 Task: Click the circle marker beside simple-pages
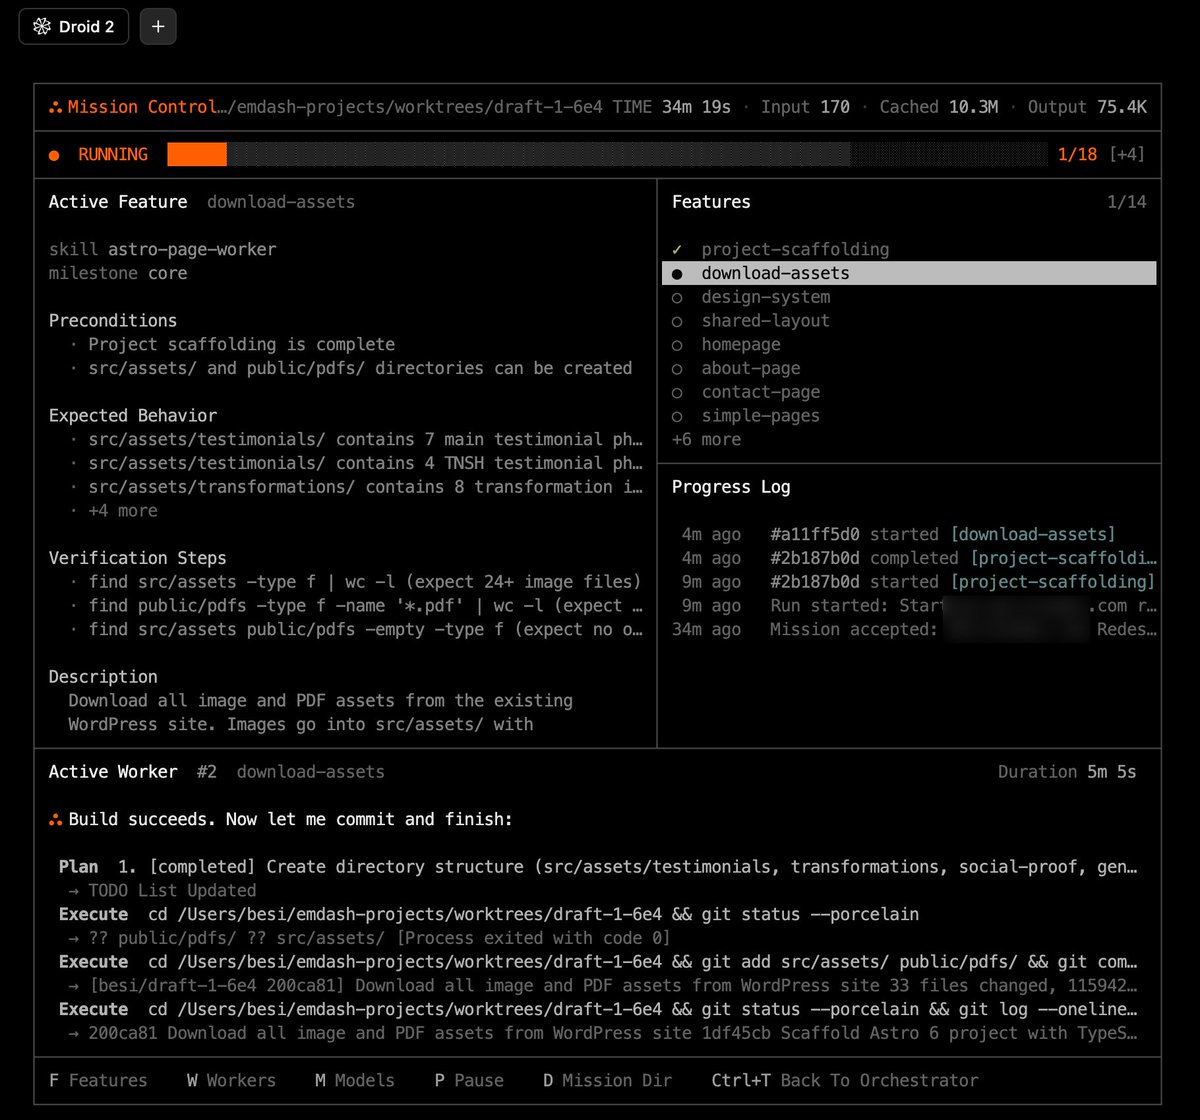(x=677, y=417)
